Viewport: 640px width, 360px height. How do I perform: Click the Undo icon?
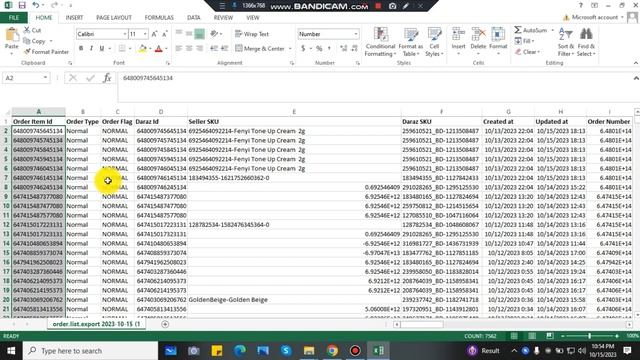click(36, 5)
